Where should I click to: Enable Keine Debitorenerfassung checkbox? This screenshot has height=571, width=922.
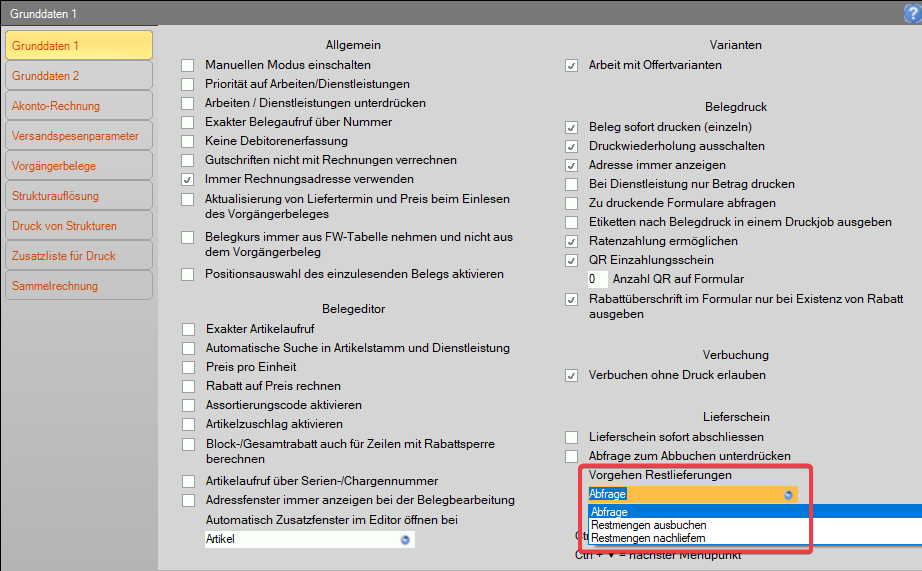[188, 141]
